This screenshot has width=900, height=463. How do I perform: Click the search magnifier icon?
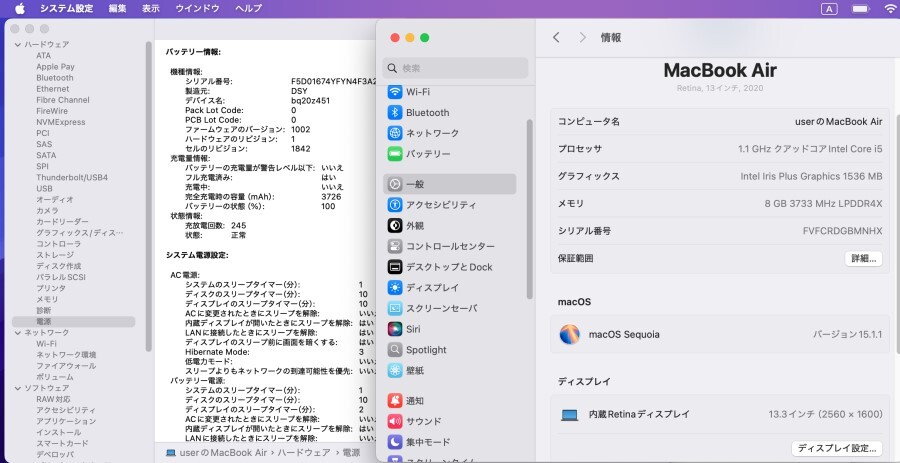(393, 68)
